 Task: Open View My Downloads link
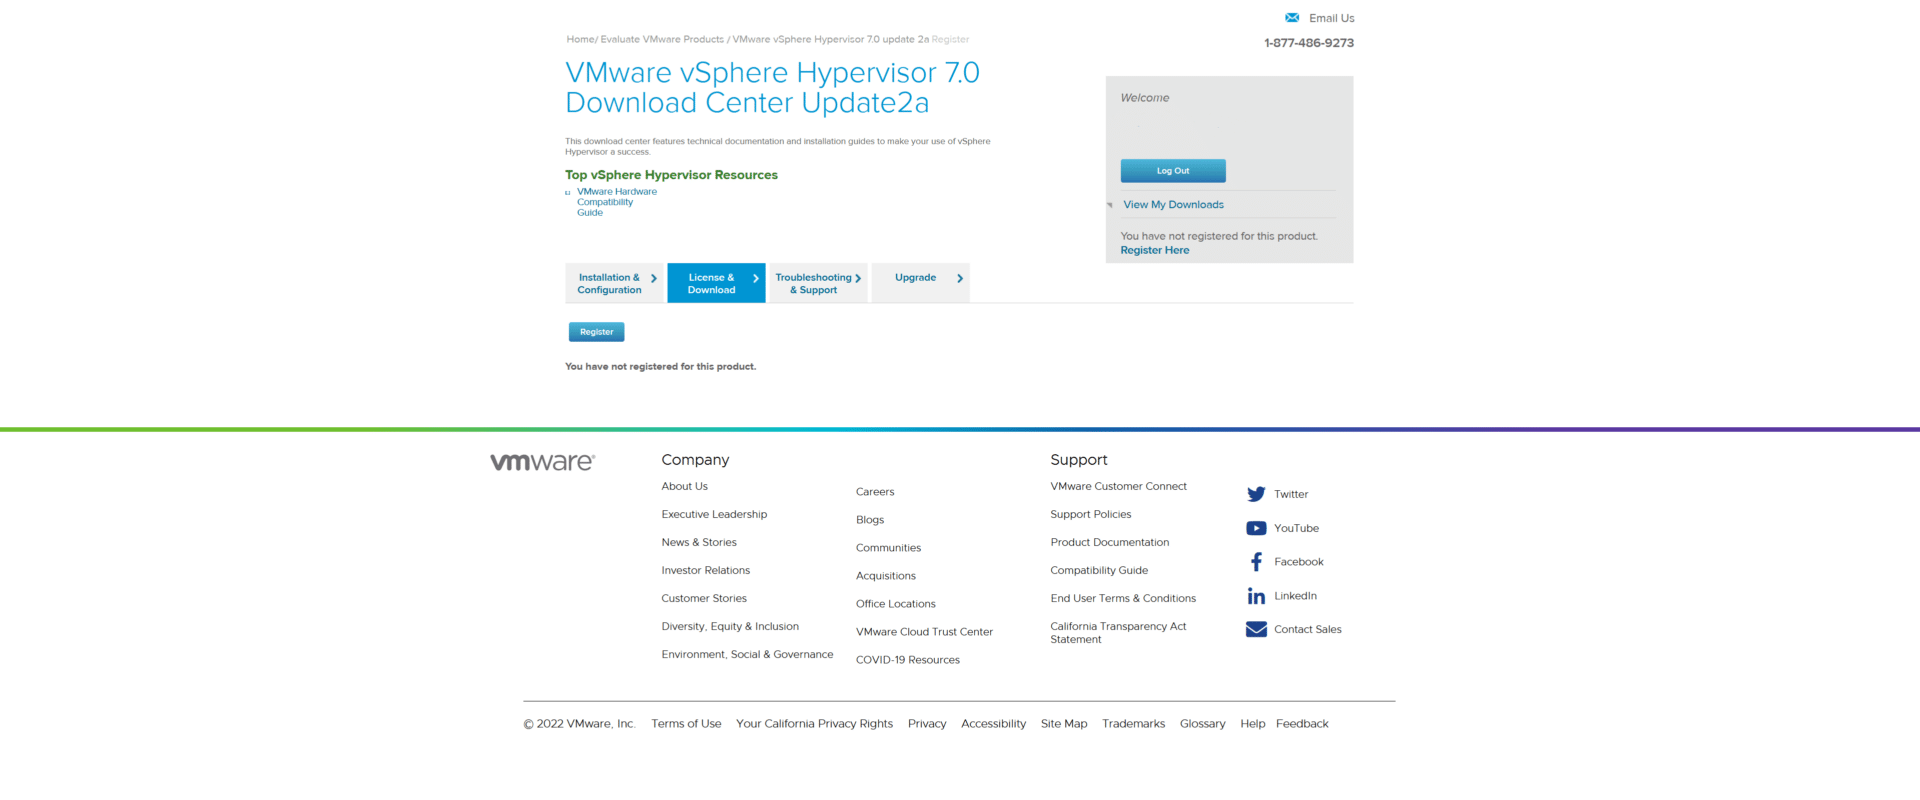click(1173, 205)
